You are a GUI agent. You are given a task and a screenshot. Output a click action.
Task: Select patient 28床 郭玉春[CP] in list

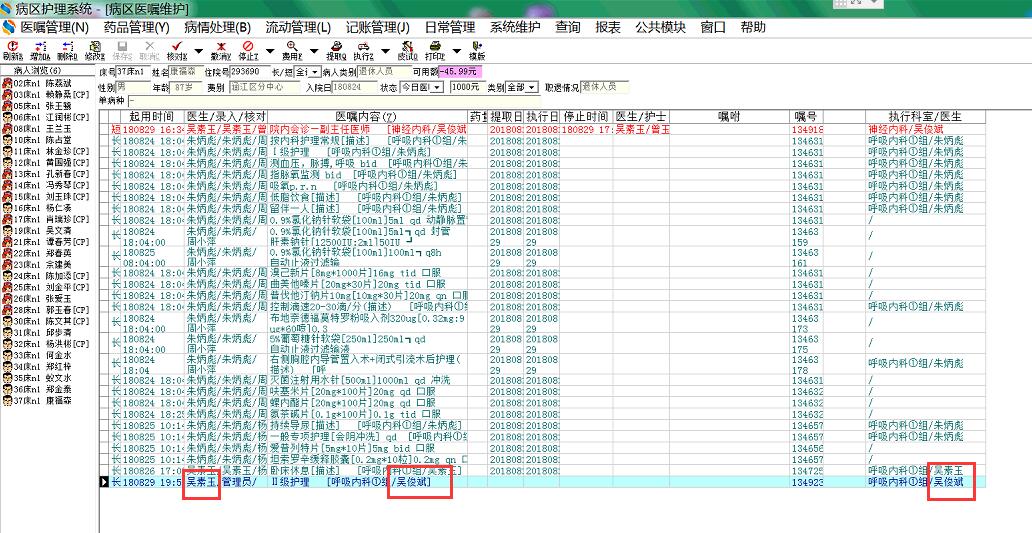coord(47,310)
